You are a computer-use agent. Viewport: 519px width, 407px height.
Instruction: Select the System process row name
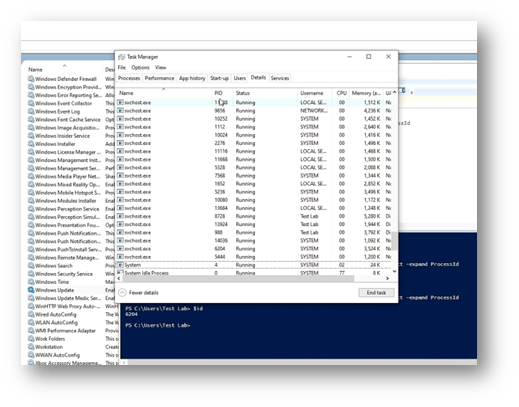(x=132, y=265)
